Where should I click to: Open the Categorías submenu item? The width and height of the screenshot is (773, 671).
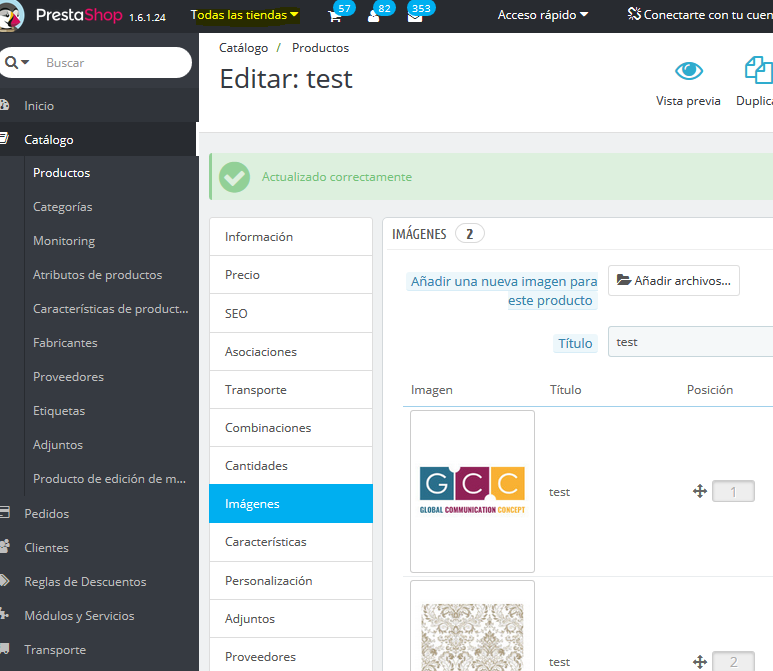tap(63, 207)
